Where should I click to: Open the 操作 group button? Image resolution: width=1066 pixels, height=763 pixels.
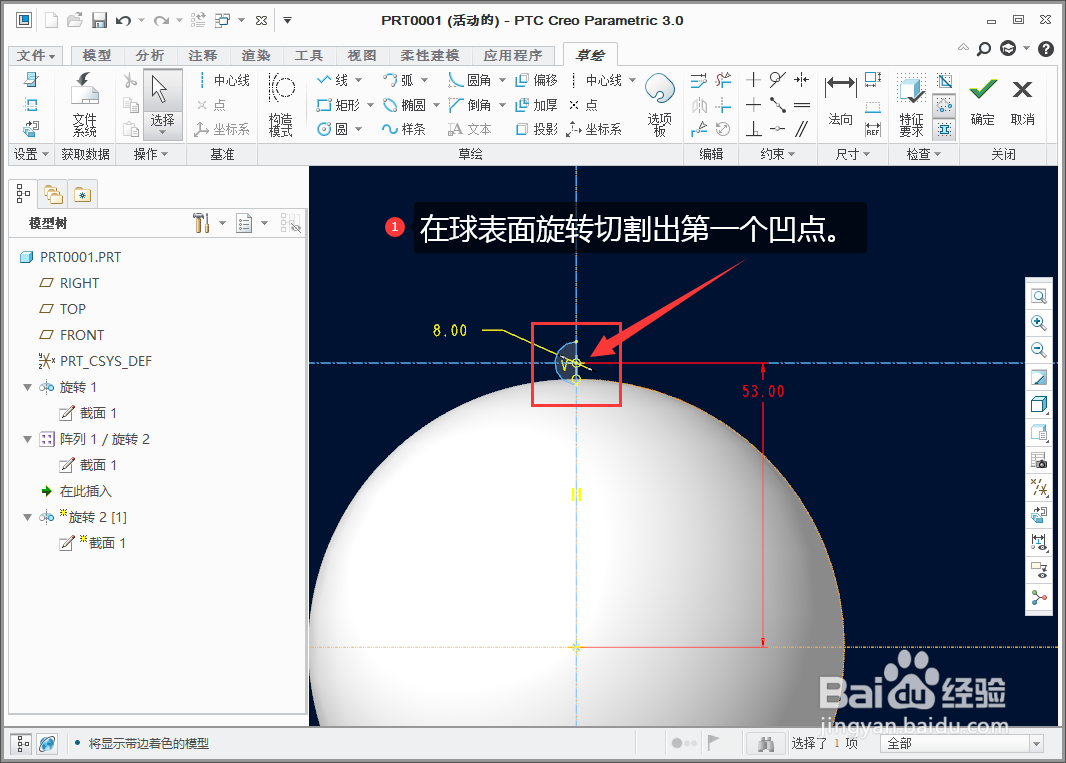(x=150, y=154)
